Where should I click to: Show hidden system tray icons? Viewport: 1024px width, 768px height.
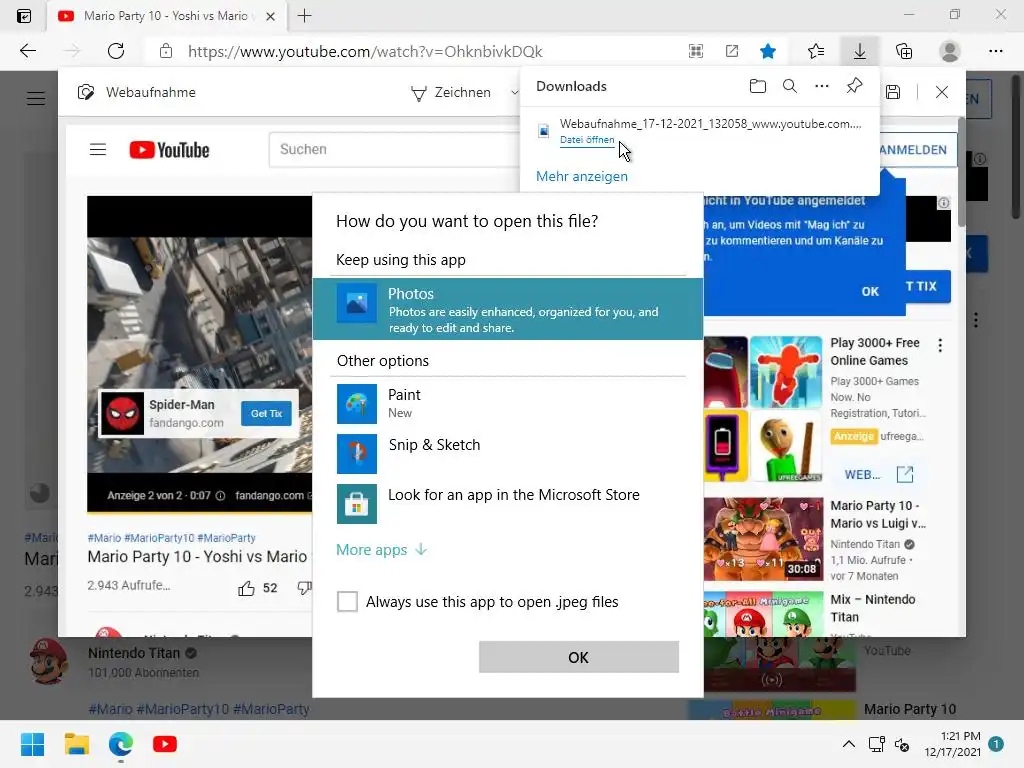[848, 744]
